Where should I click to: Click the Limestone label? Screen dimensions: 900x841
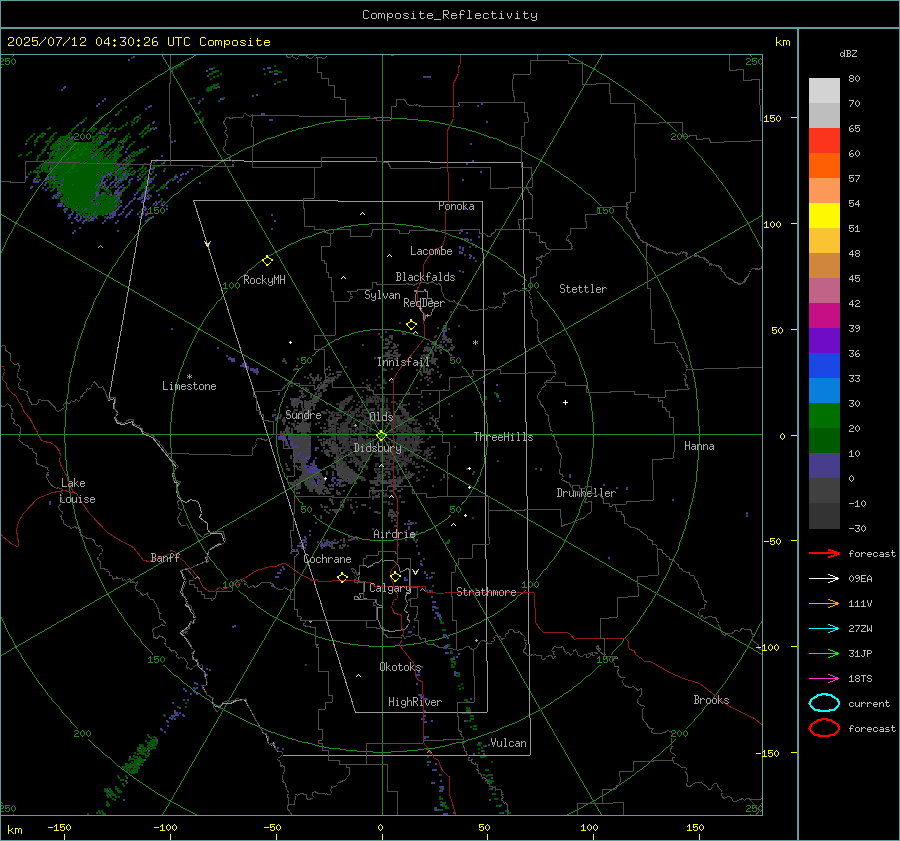189,386
